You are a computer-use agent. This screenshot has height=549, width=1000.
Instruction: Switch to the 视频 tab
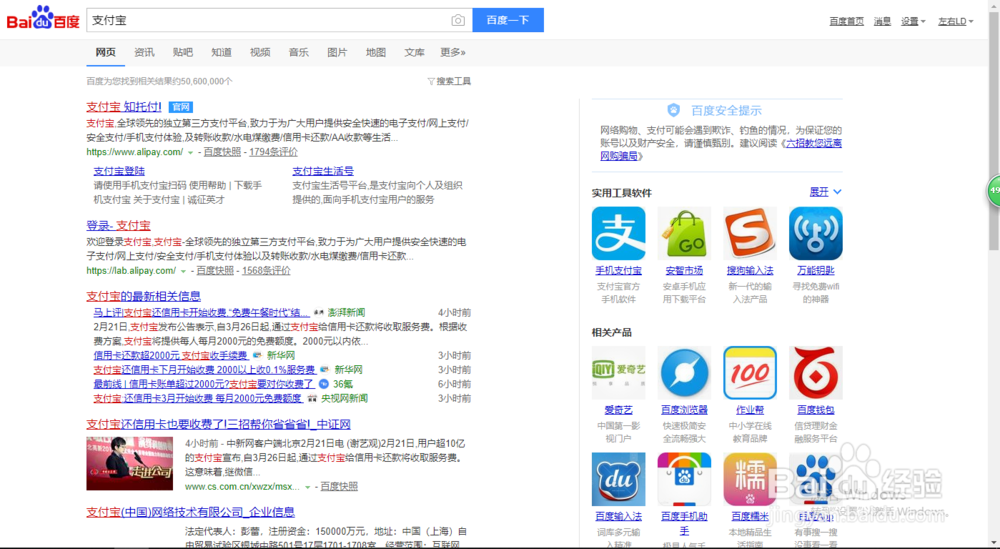pyautogui.click(x=260, y=52)
